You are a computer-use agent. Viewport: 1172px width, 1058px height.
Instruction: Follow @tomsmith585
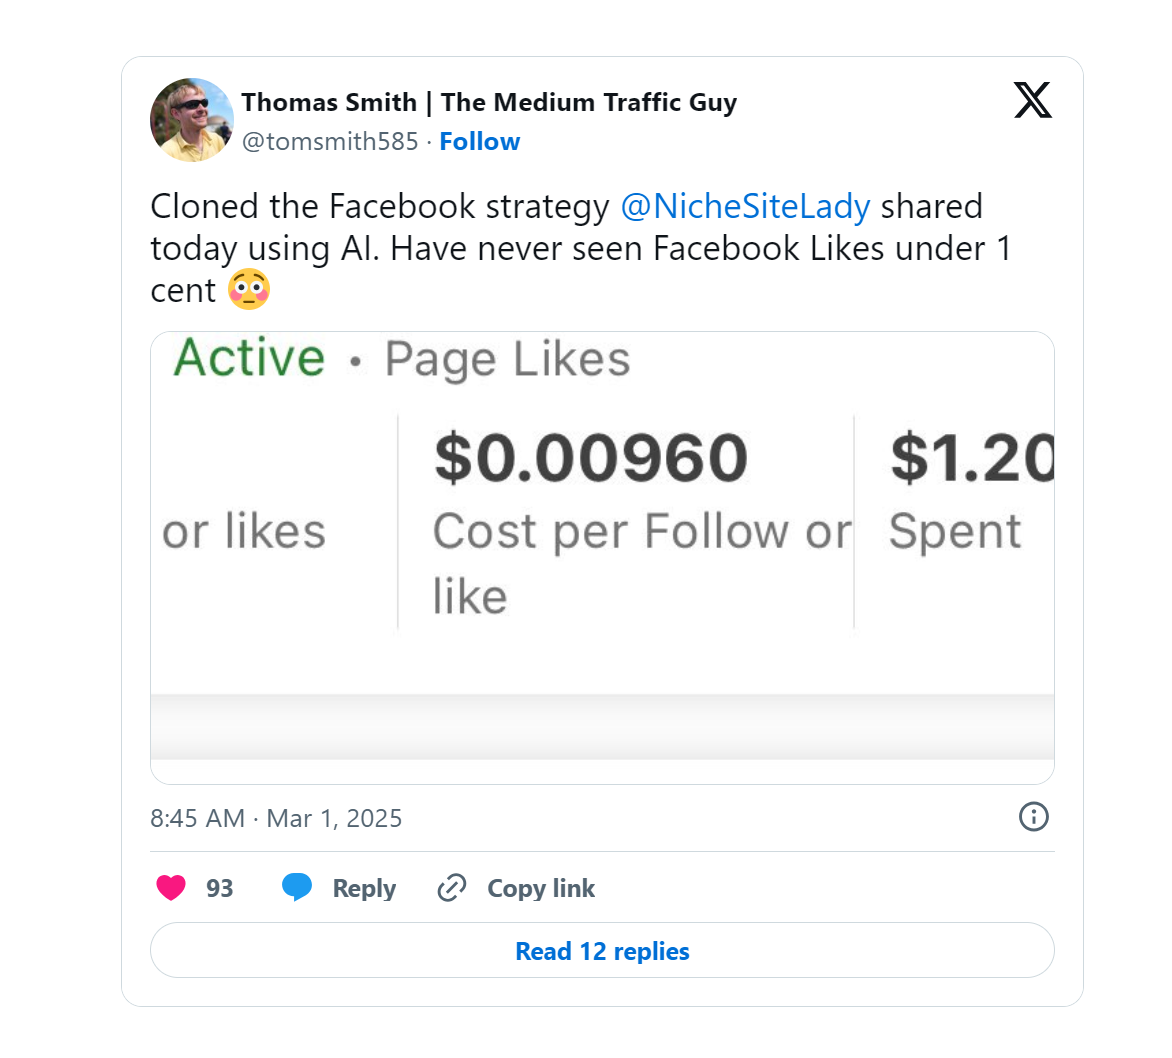coord(479,142)
